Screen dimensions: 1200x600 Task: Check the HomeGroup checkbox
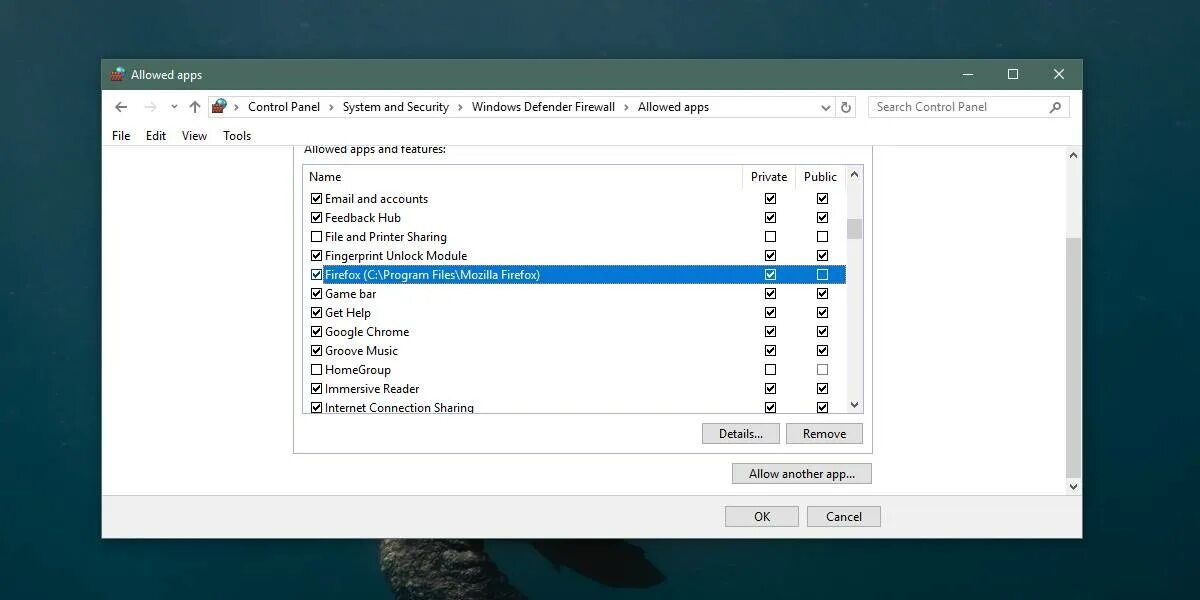(316, 370)
